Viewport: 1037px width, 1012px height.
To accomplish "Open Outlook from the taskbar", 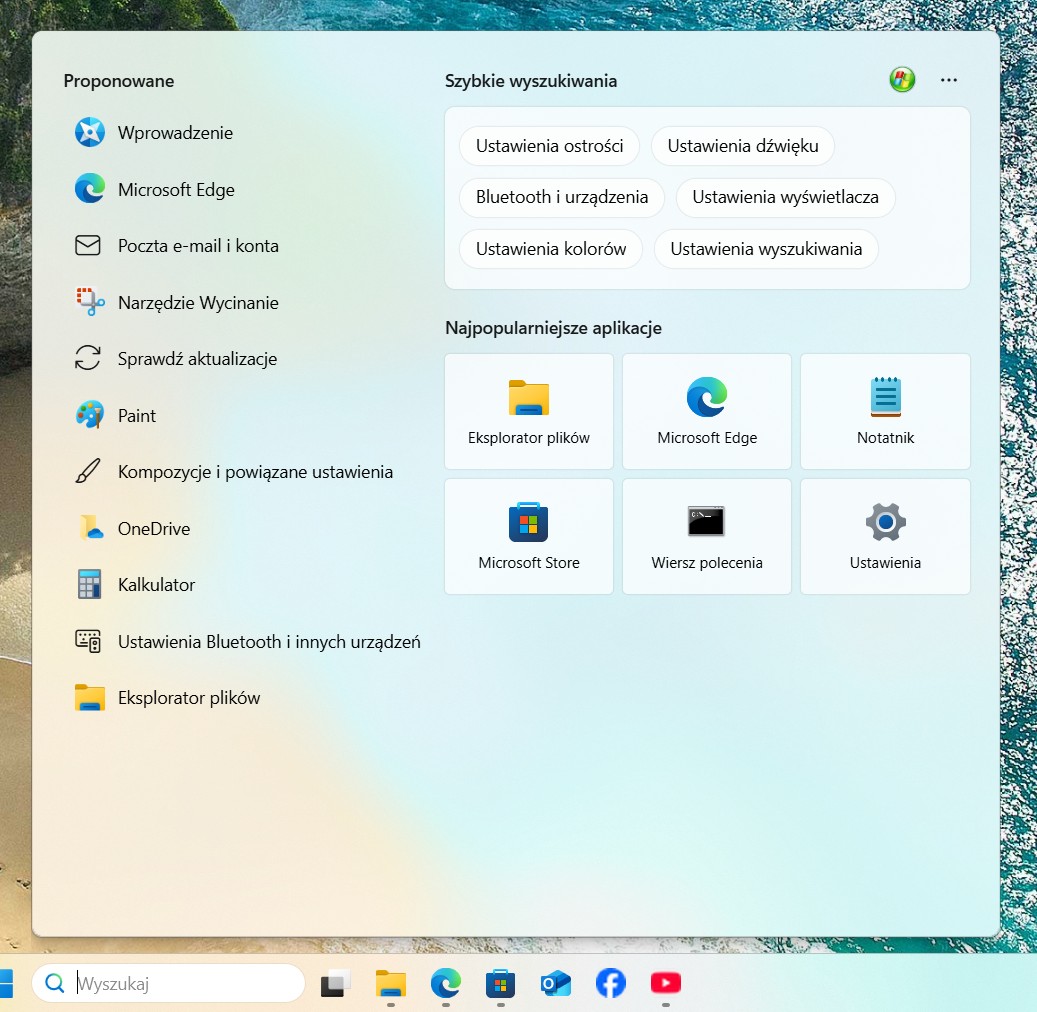I will (x=556, y=983).
